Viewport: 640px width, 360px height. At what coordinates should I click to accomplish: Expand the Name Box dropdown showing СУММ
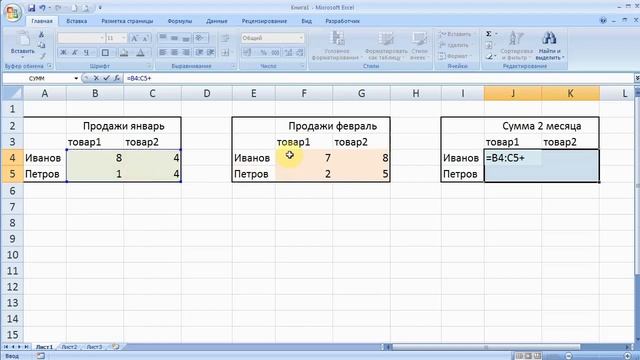pyautogui.click(x=76, y=78)
